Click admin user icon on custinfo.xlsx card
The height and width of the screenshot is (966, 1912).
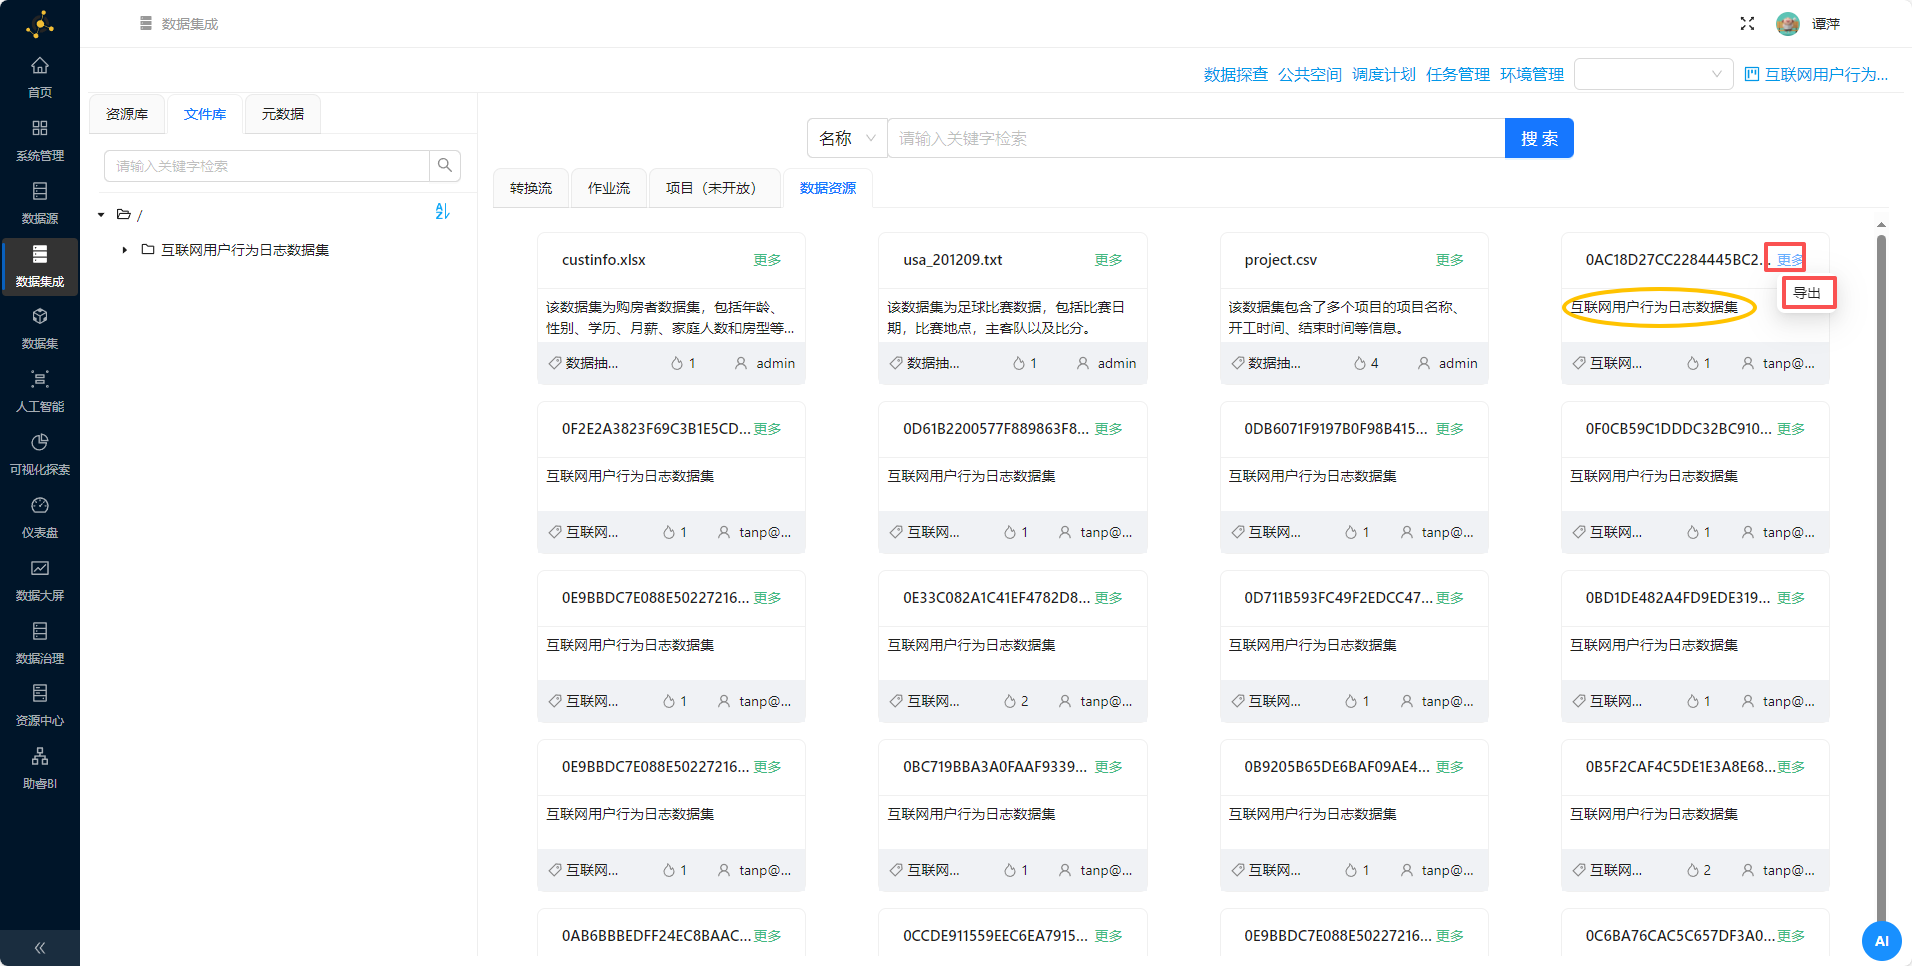point(741,363)
